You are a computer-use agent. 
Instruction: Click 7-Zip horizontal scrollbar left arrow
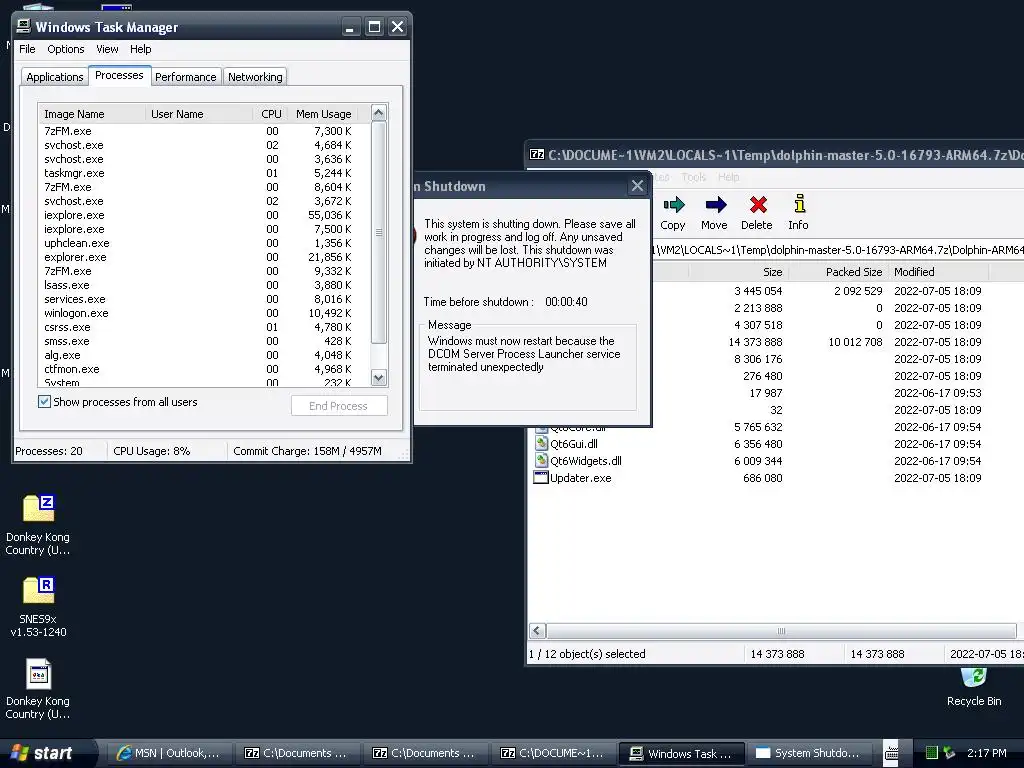[x=537, y=631]
